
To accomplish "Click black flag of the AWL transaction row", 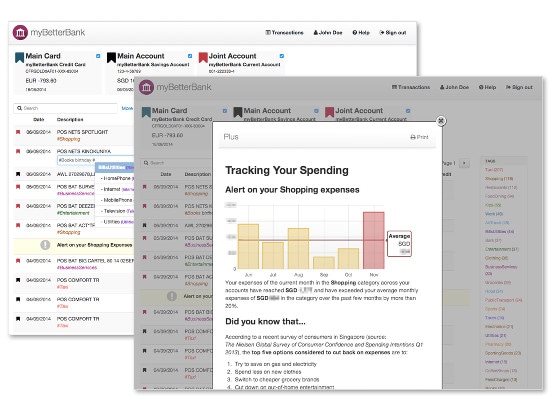I will [18, 174].
